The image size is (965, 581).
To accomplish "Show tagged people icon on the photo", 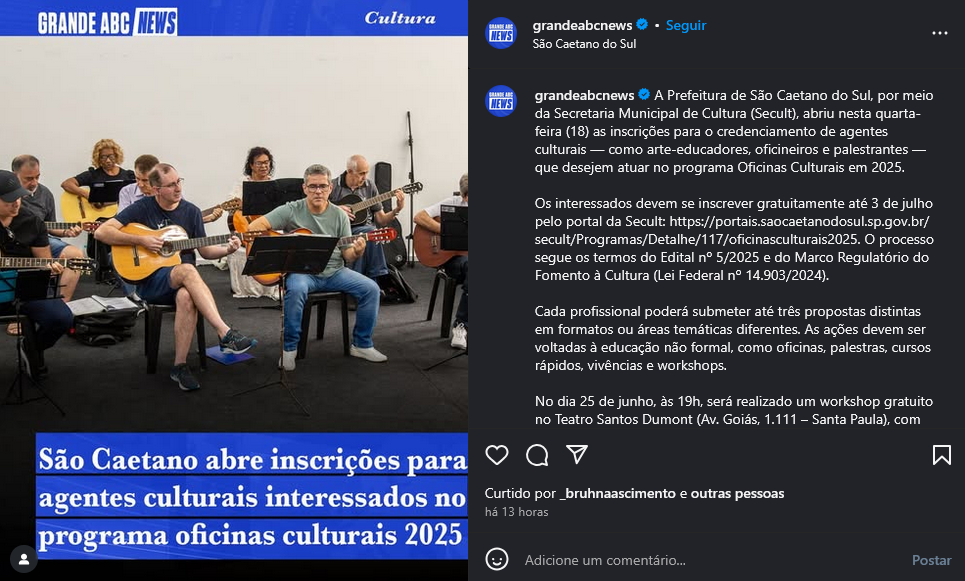I will 24,559.
